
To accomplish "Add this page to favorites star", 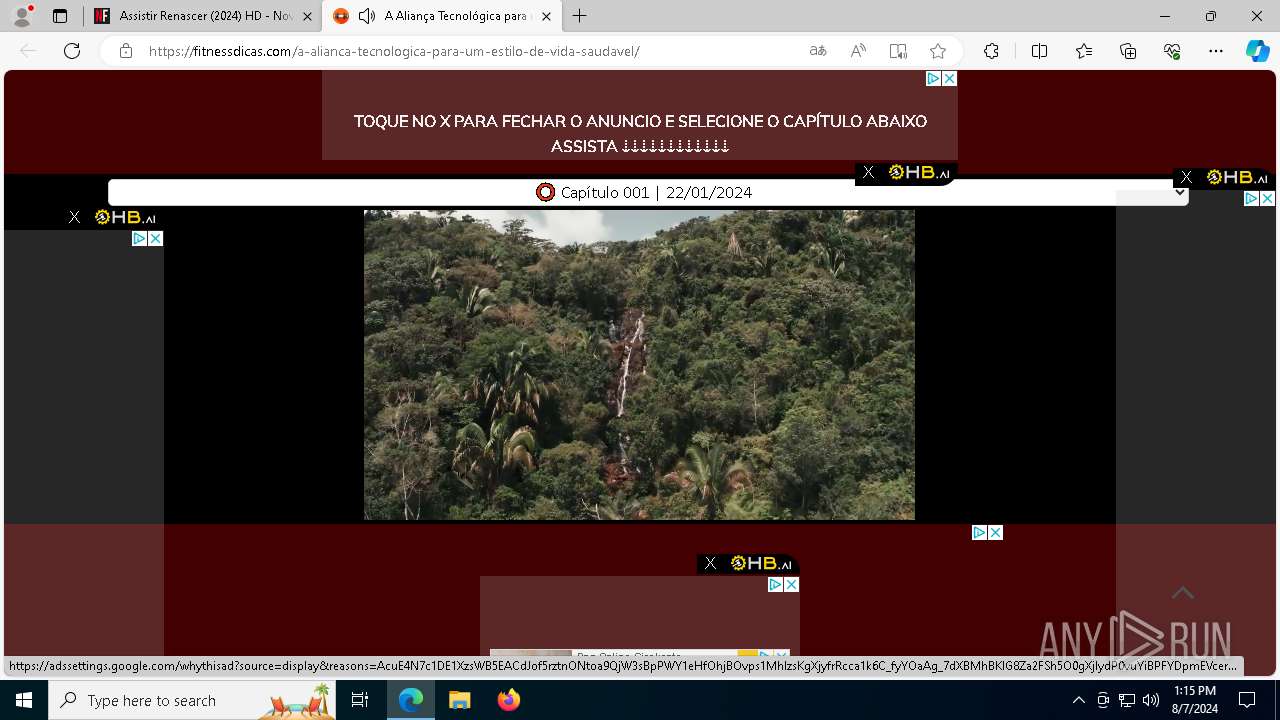I will (x=938, y=51).
